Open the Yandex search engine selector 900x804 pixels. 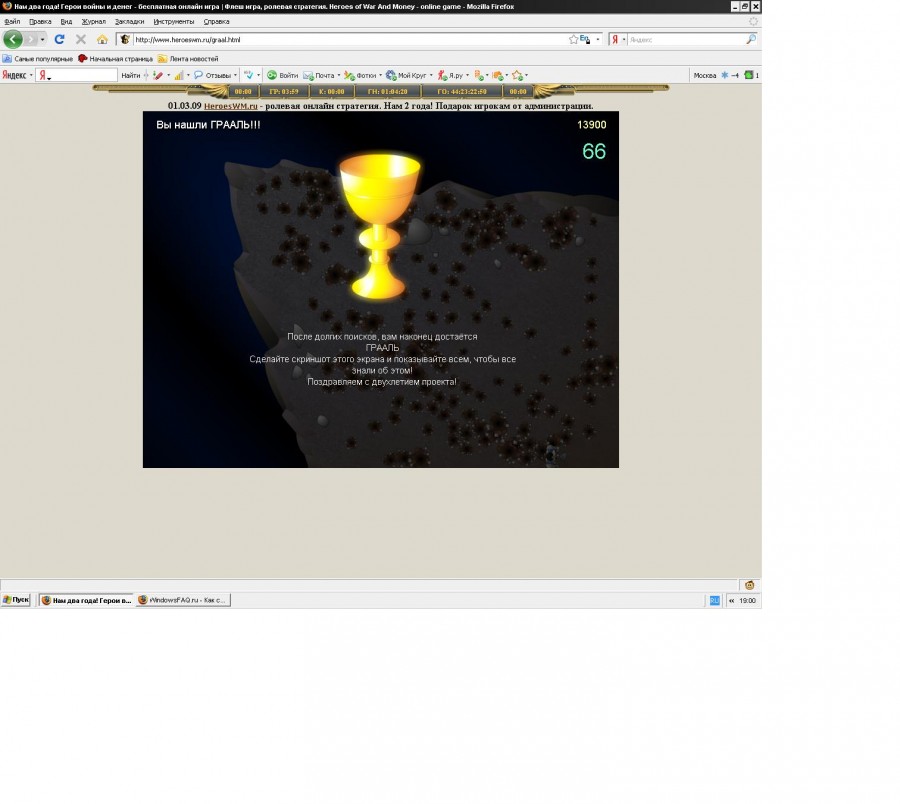(617, 40)
